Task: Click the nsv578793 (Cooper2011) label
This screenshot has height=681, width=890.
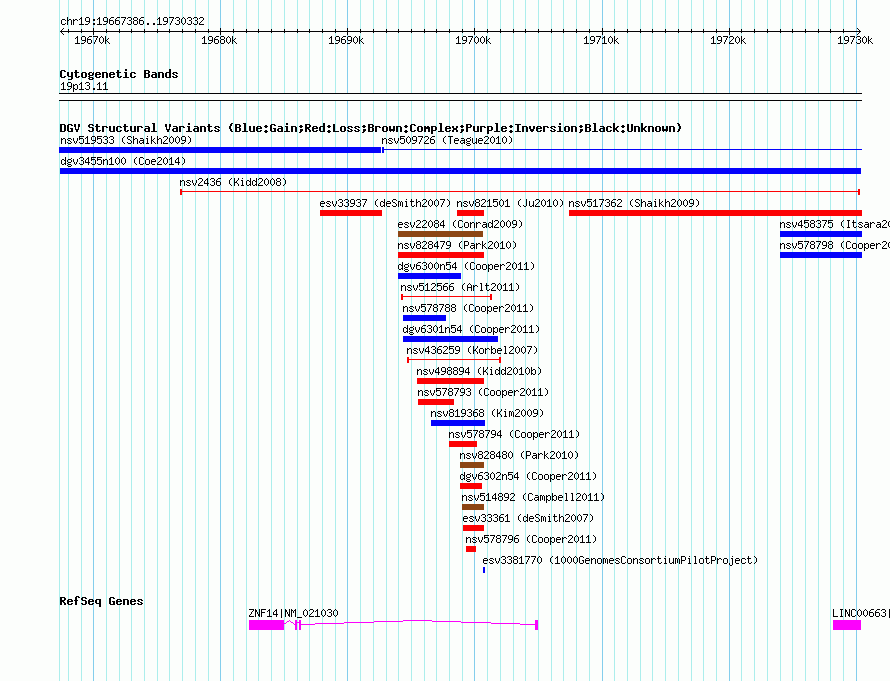Action: [483, 392]
